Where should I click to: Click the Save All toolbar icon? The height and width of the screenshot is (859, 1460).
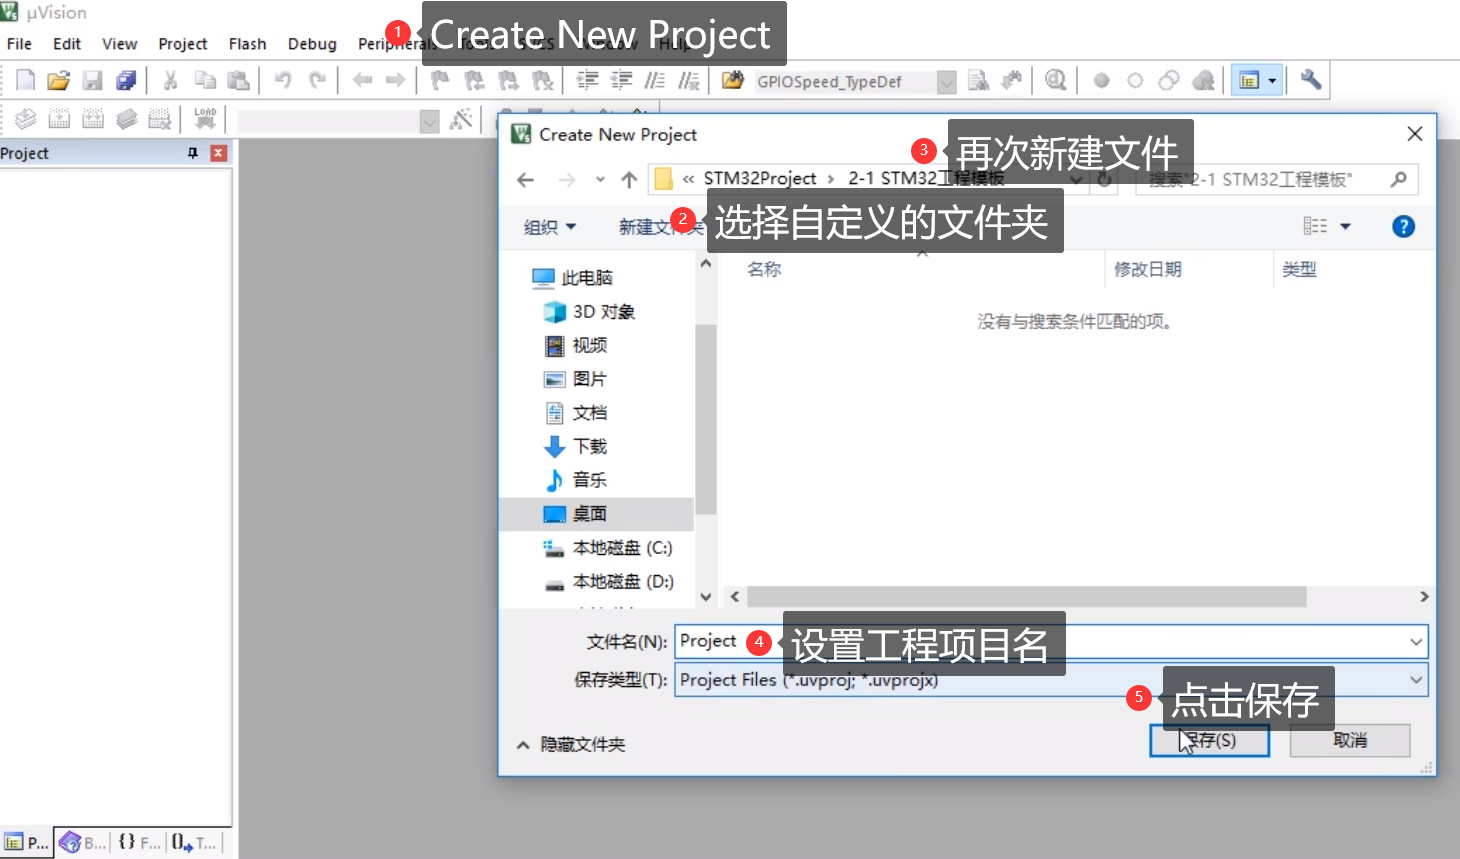(x=126, y=81)
